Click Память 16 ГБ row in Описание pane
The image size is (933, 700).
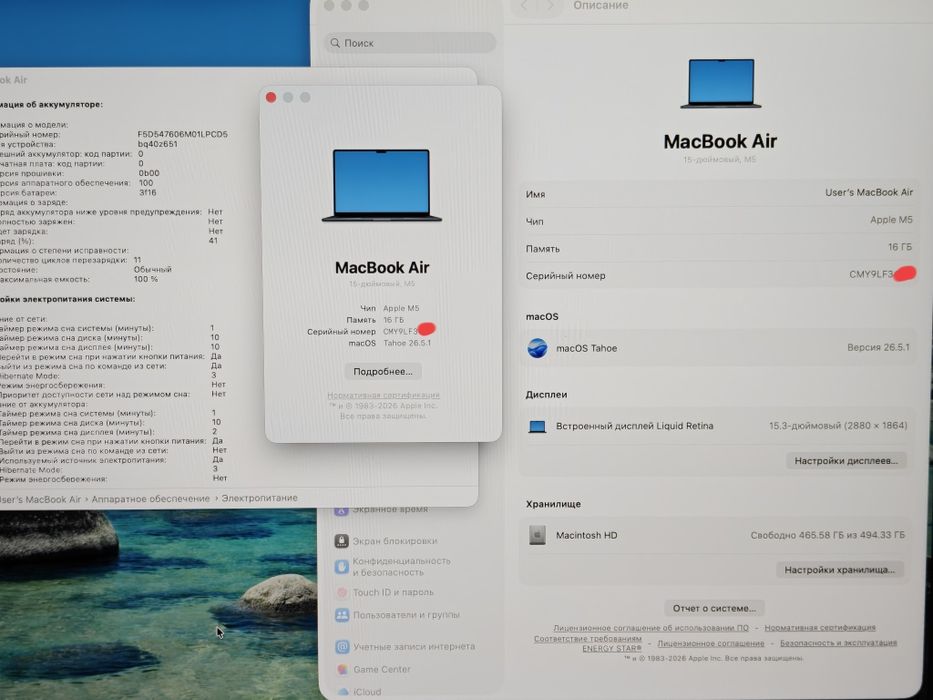[x=718, y=248]
